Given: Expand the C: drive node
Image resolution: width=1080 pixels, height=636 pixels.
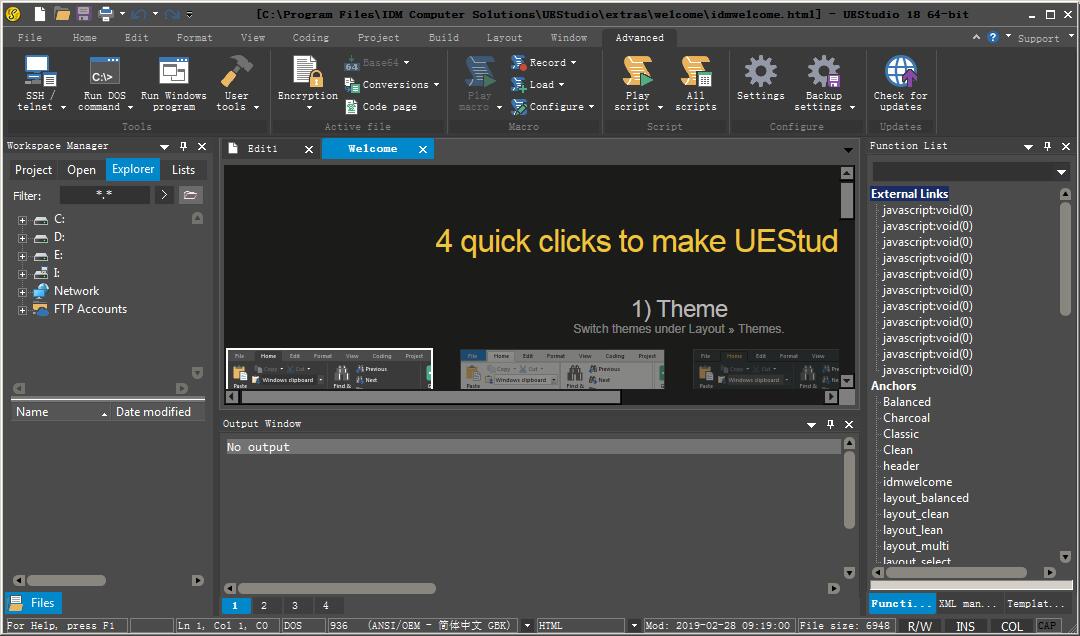Looking at the screenshot, I should click(23, 220).
